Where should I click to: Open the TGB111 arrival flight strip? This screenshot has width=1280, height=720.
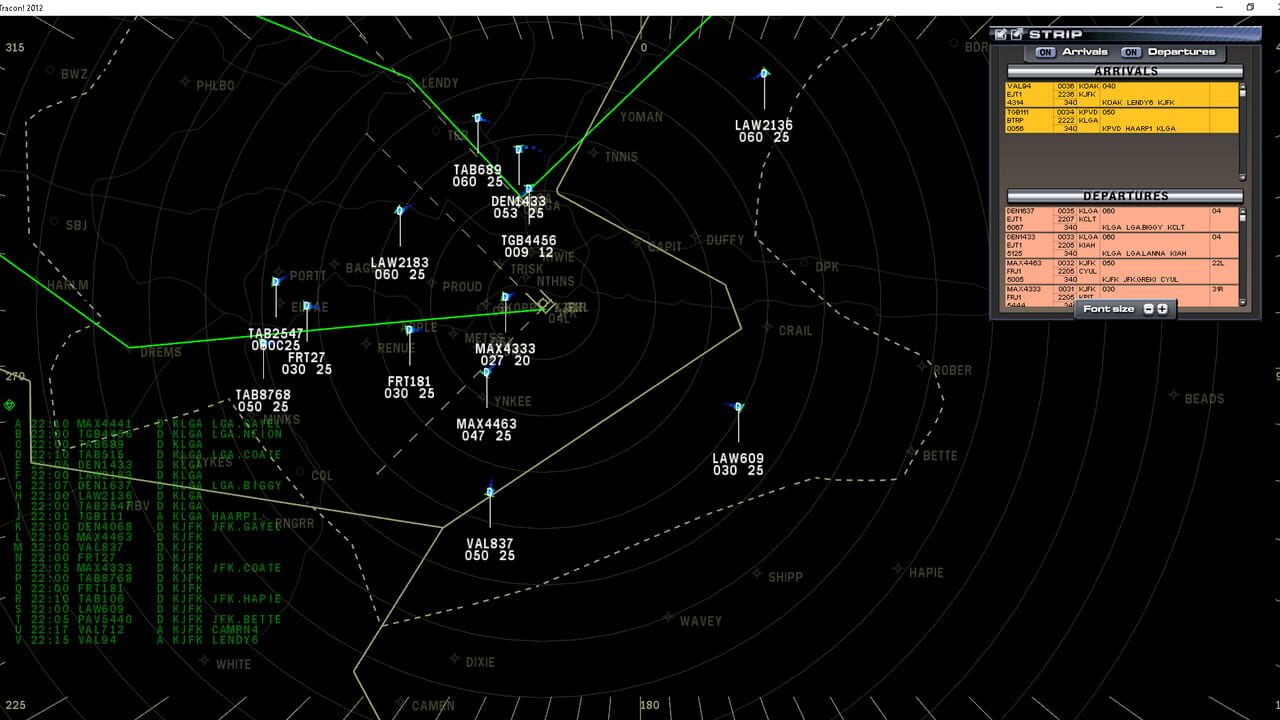(x=1122, y=120)
